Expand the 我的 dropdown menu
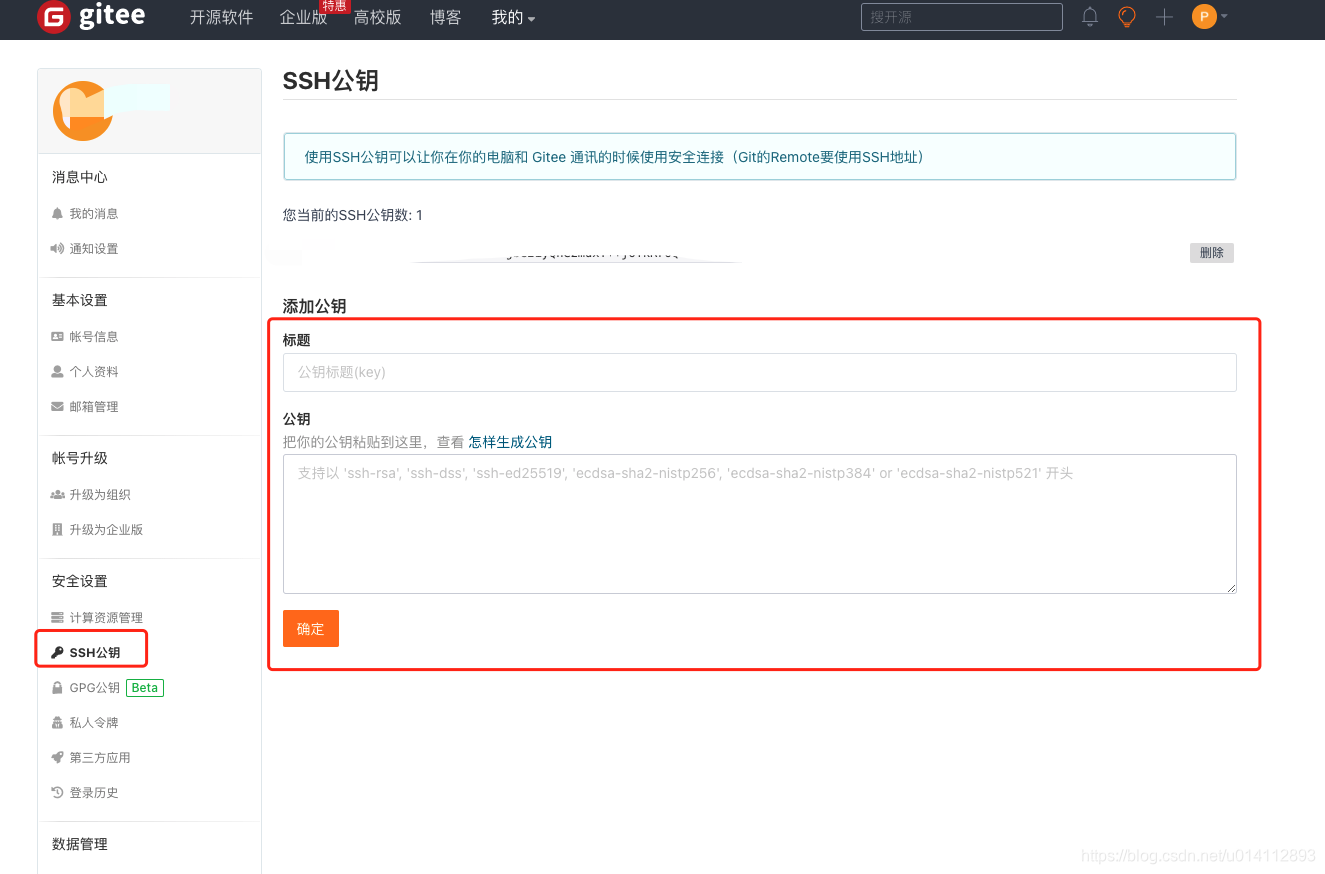1325x874 pixels. (x=513, y=18)
